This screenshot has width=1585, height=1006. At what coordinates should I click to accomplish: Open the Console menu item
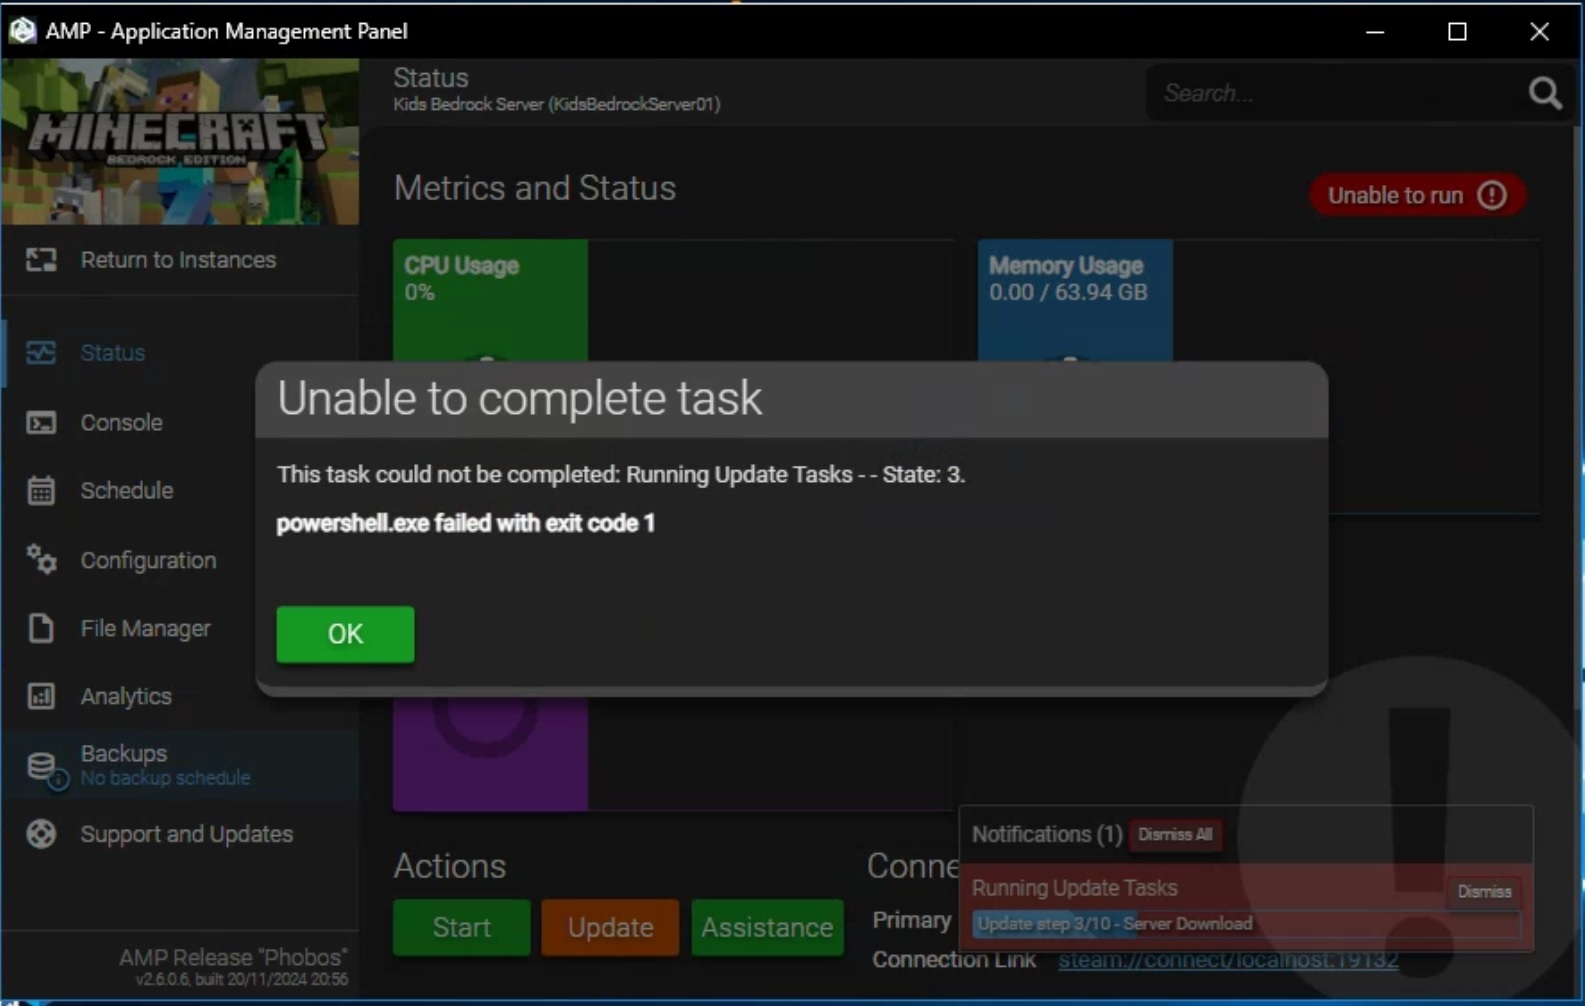(121, 423)
